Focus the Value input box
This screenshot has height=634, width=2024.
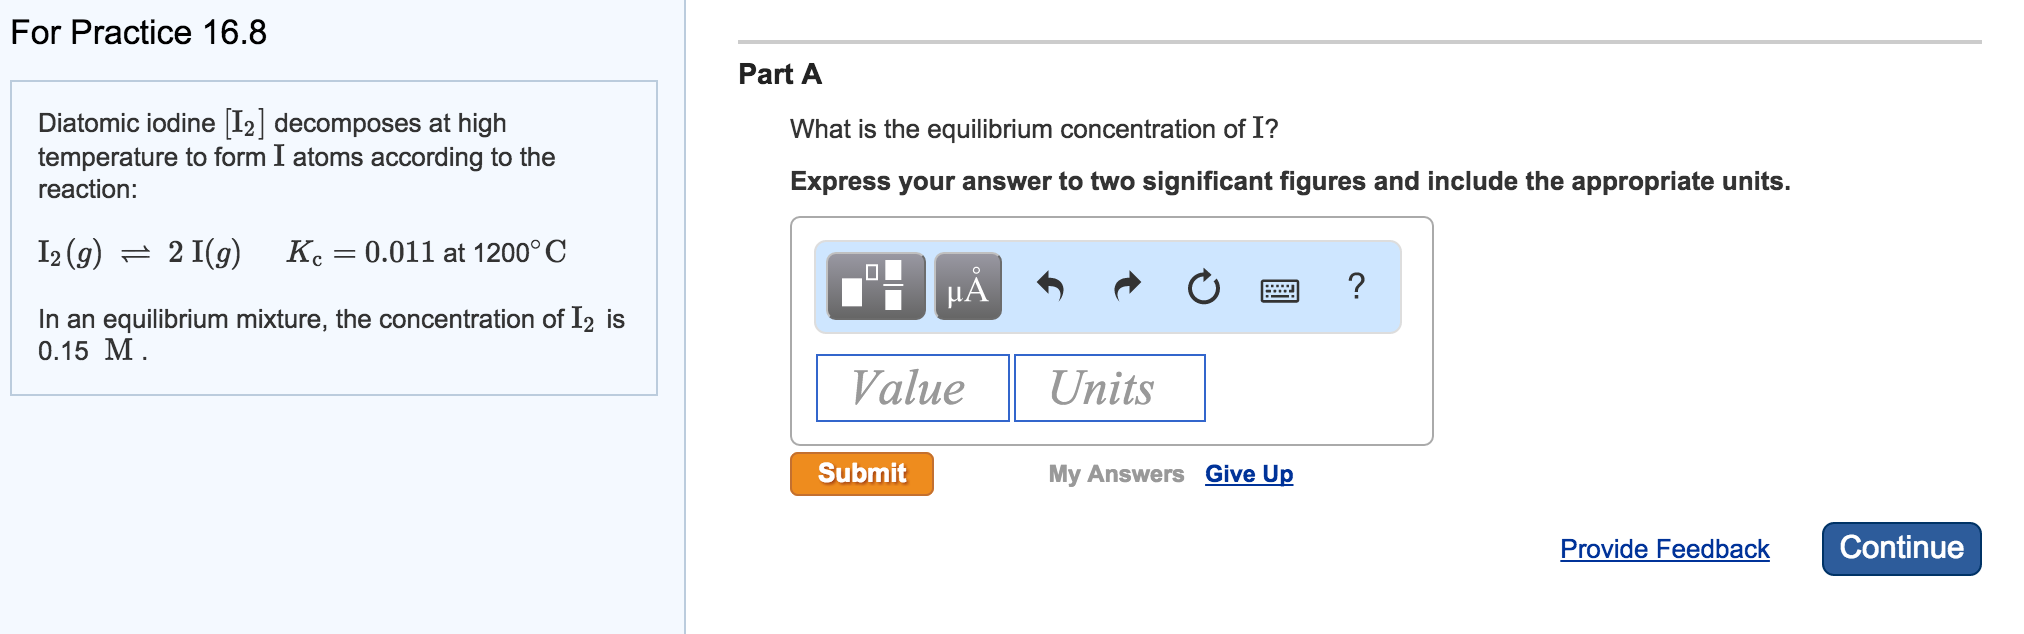tap(912, 388)
